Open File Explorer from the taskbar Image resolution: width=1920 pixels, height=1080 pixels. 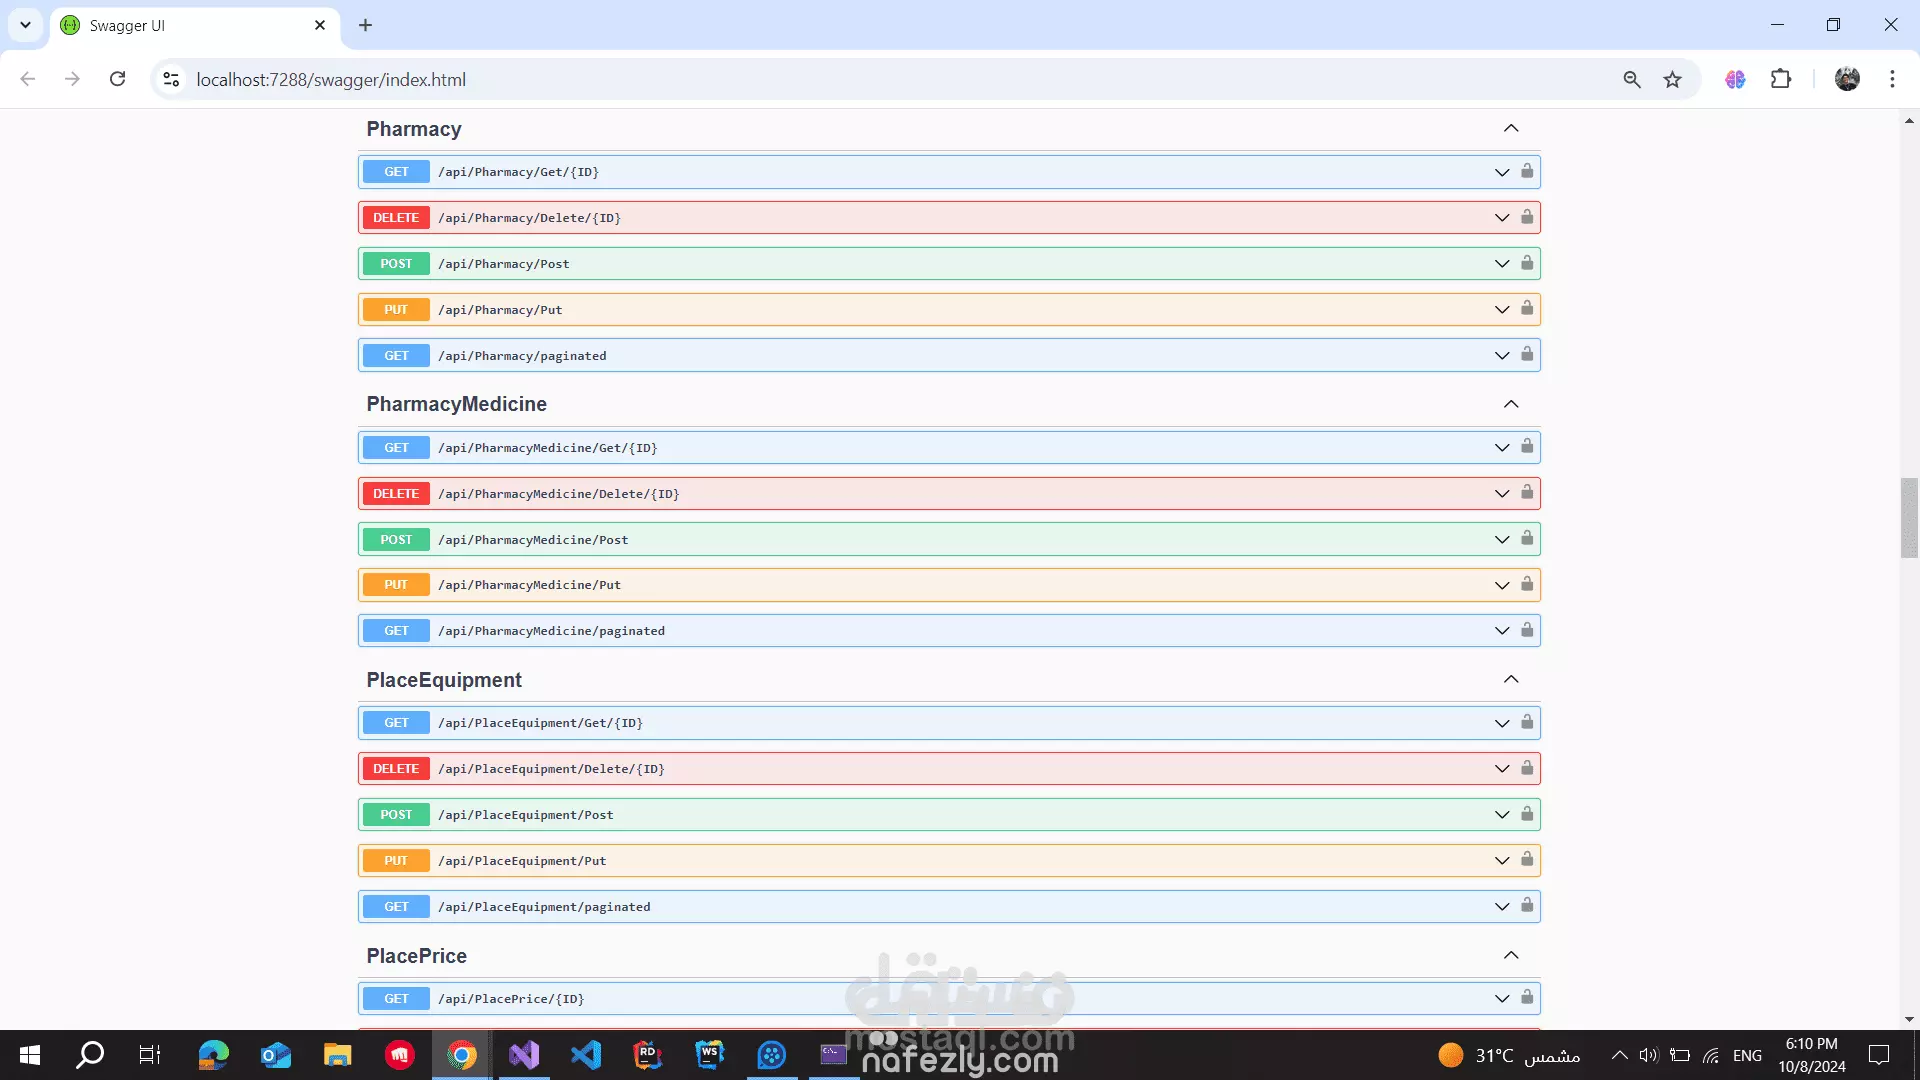[338, 1055]
